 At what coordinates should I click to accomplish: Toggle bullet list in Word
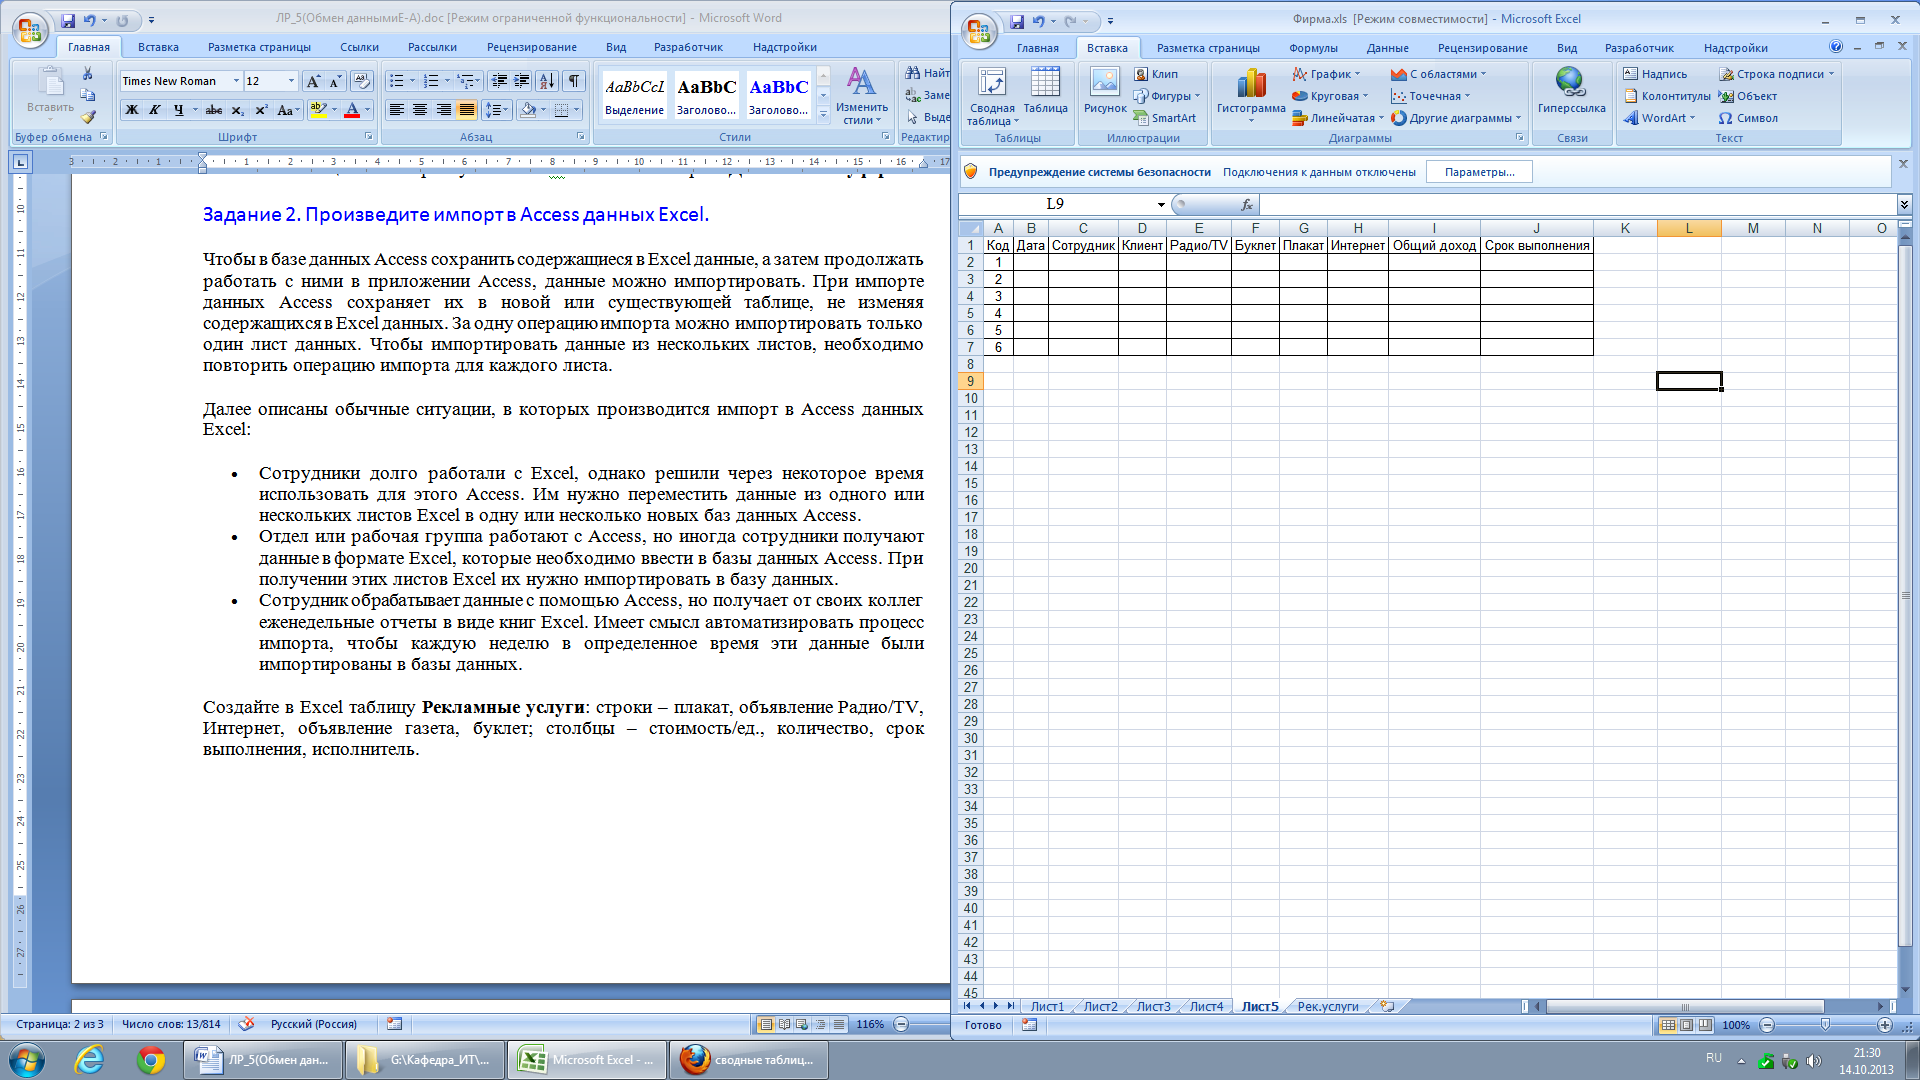point(397,81)
